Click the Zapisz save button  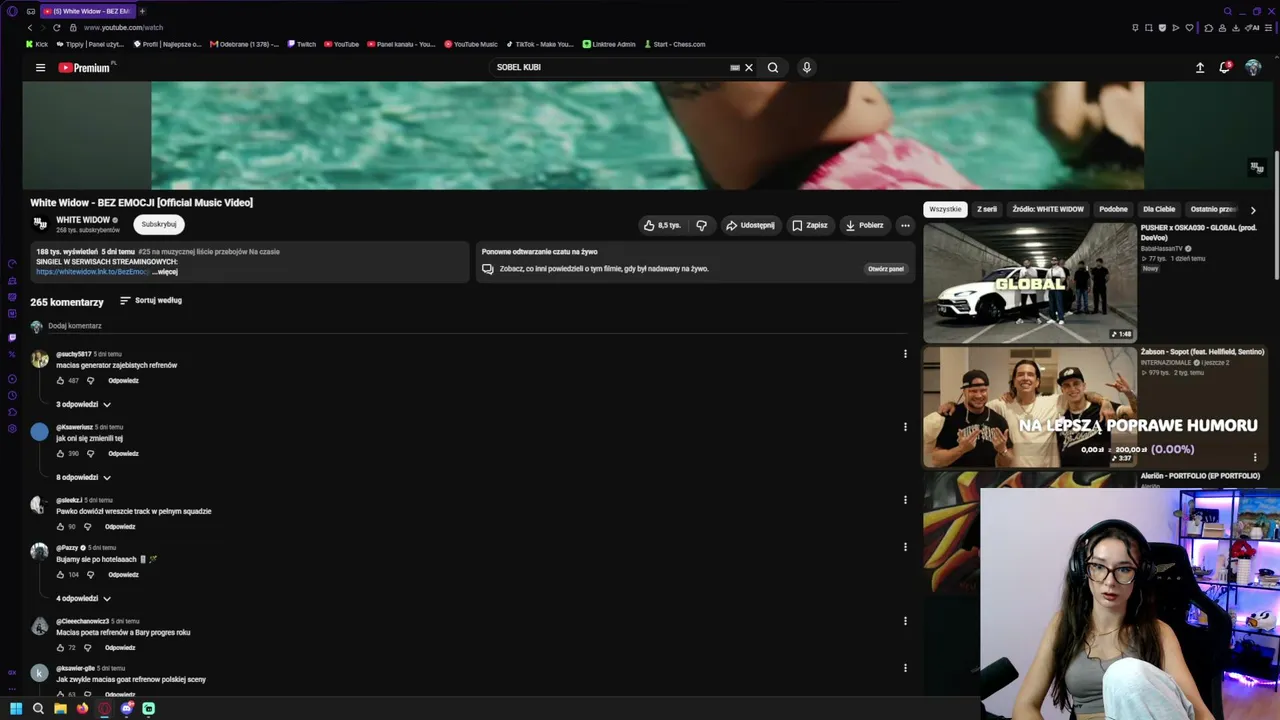point(810,225)
